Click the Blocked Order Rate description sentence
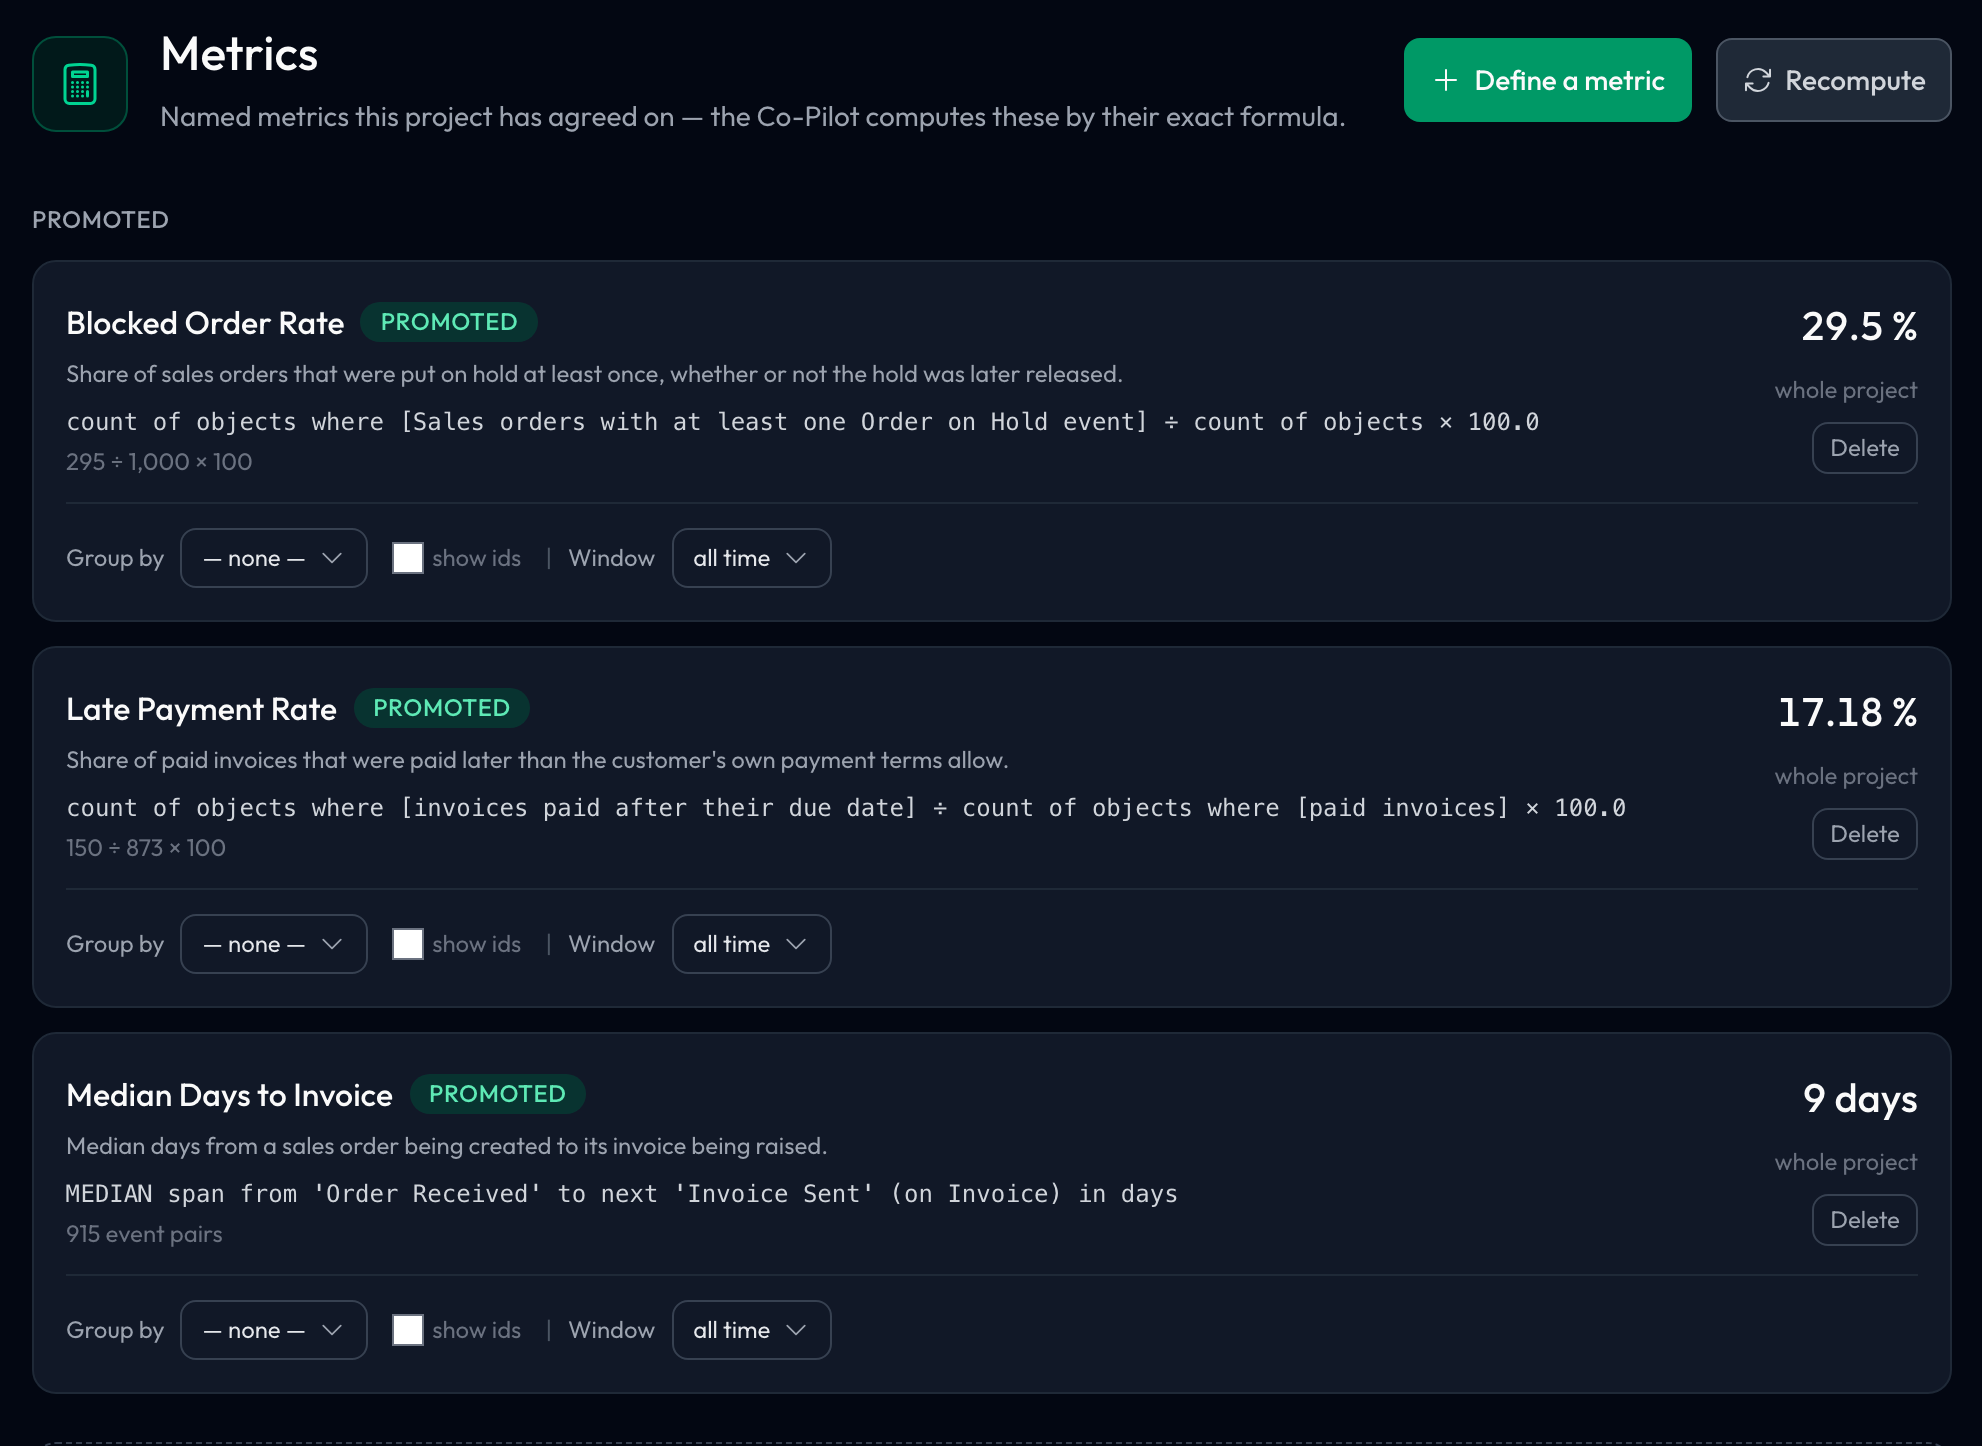This screenshot has height=1446, width=1982. (594, 374)
